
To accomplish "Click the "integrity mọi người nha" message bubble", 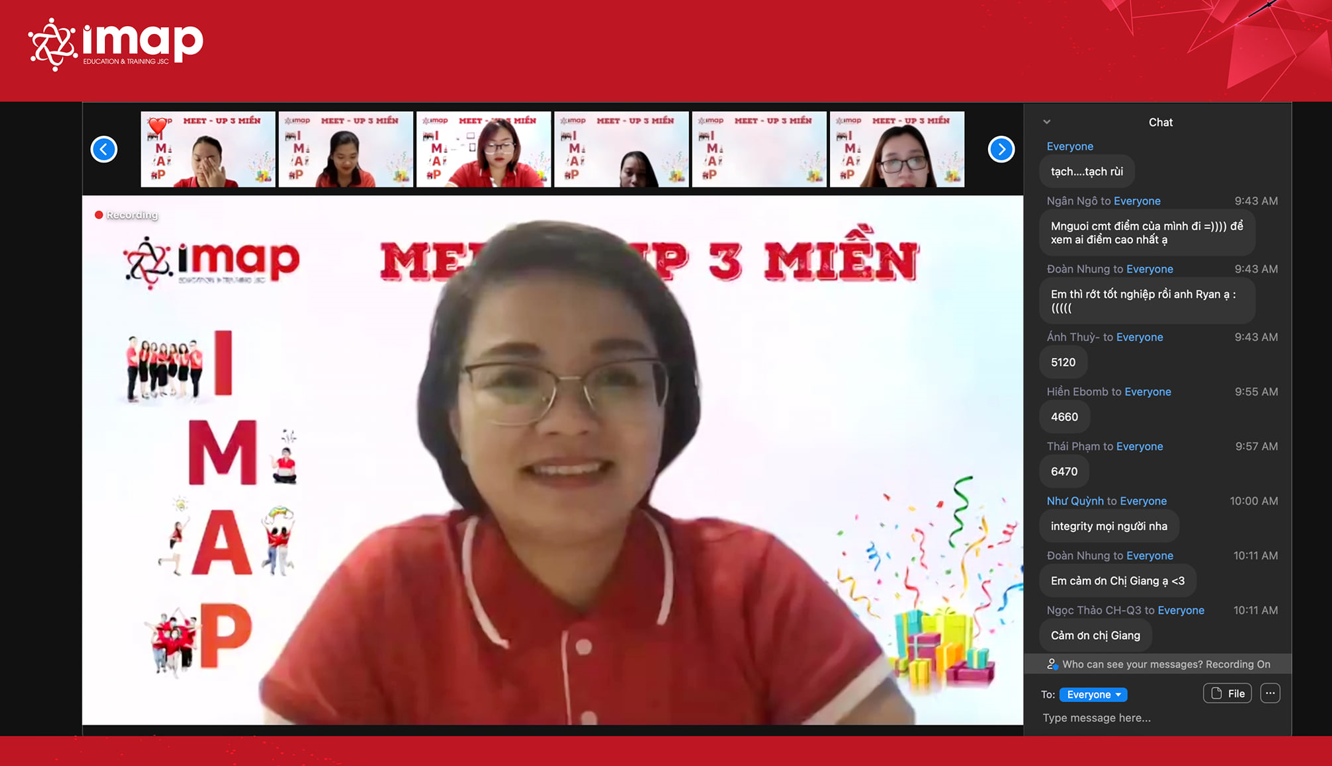I will pos(1109,526).
